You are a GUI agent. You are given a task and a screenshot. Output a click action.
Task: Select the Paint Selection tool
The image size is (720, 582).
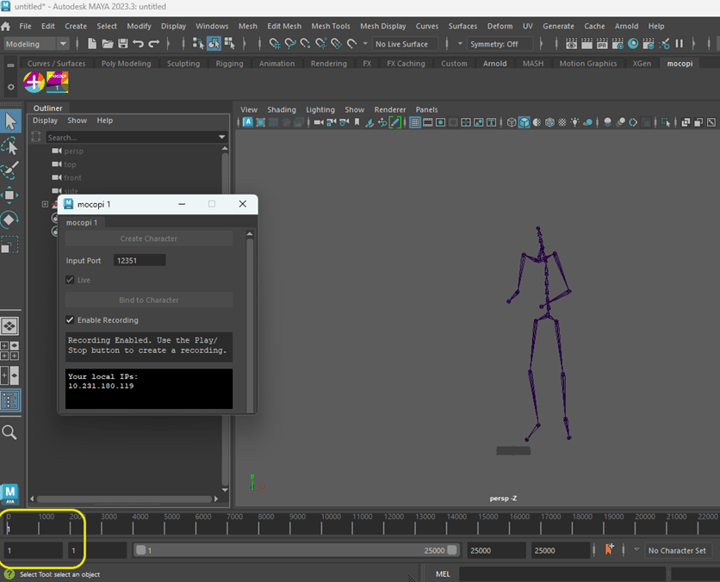(10, 170)
